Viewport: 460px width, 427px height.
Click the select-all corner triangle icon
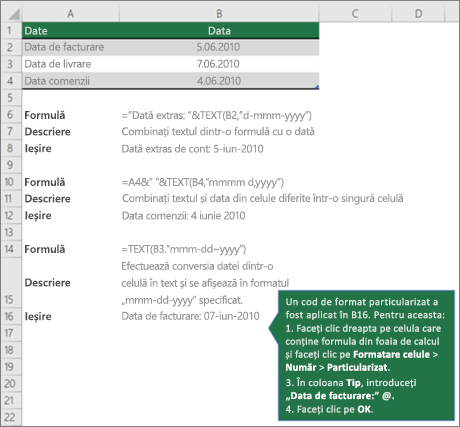click(14, 14)
